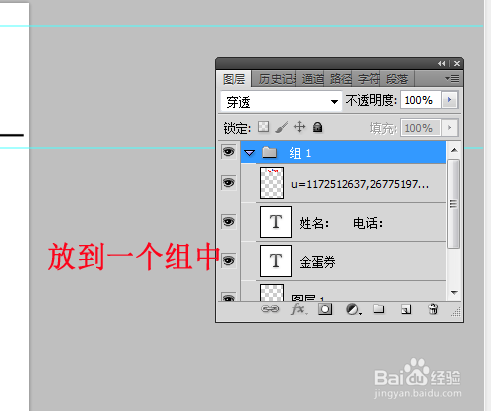The width and height of the screenshot is (491, 411).
Task: Lock image pixels brush icon
Action: tap(282, 127)
